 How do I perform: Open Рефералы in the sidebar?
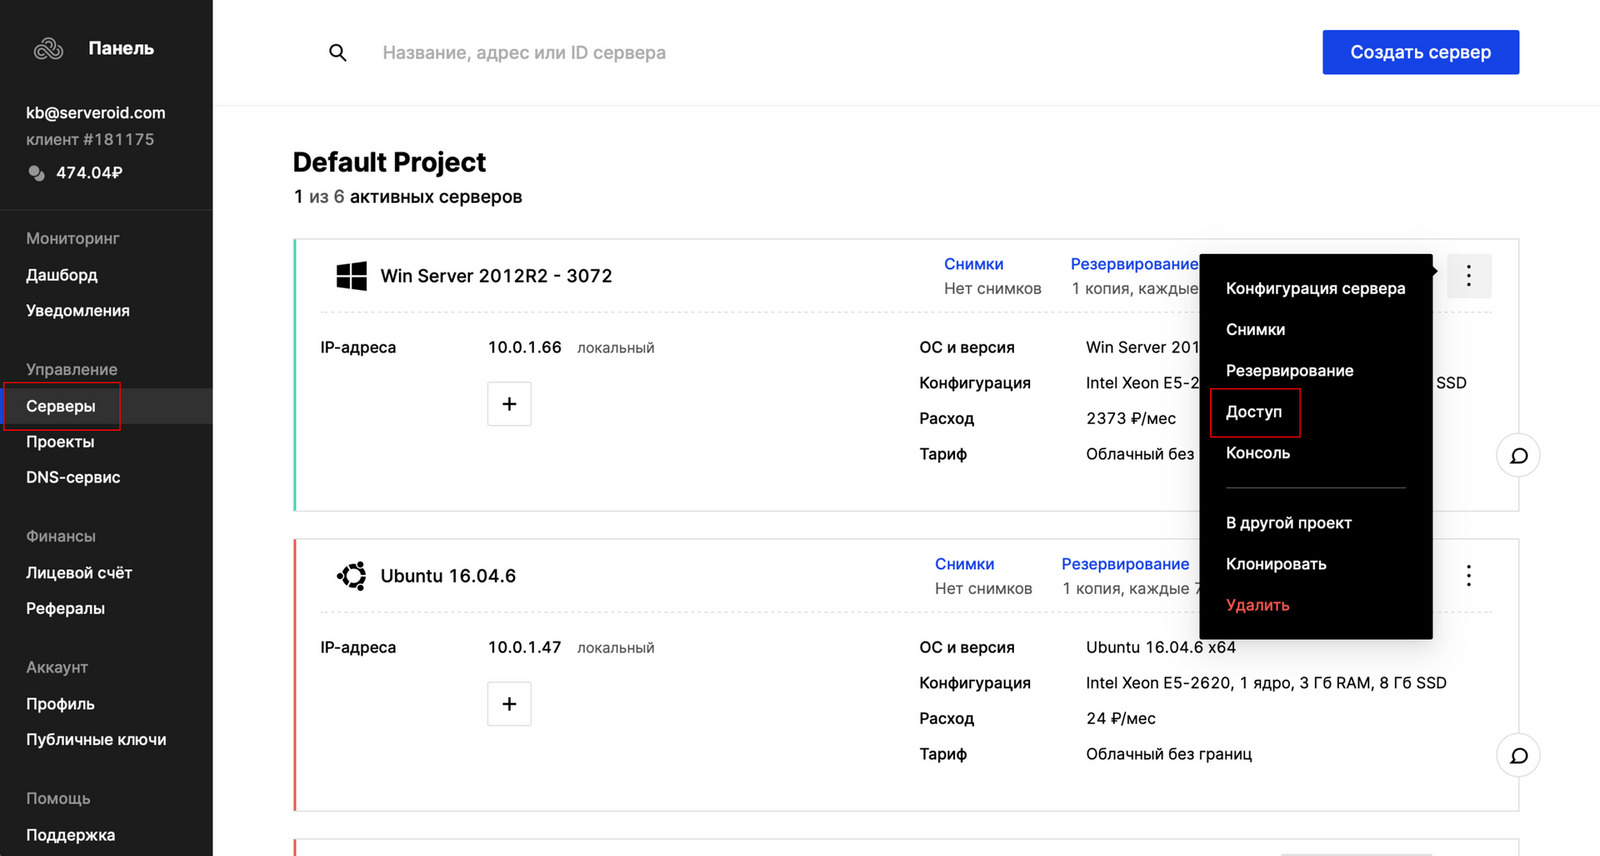[65, 609]
